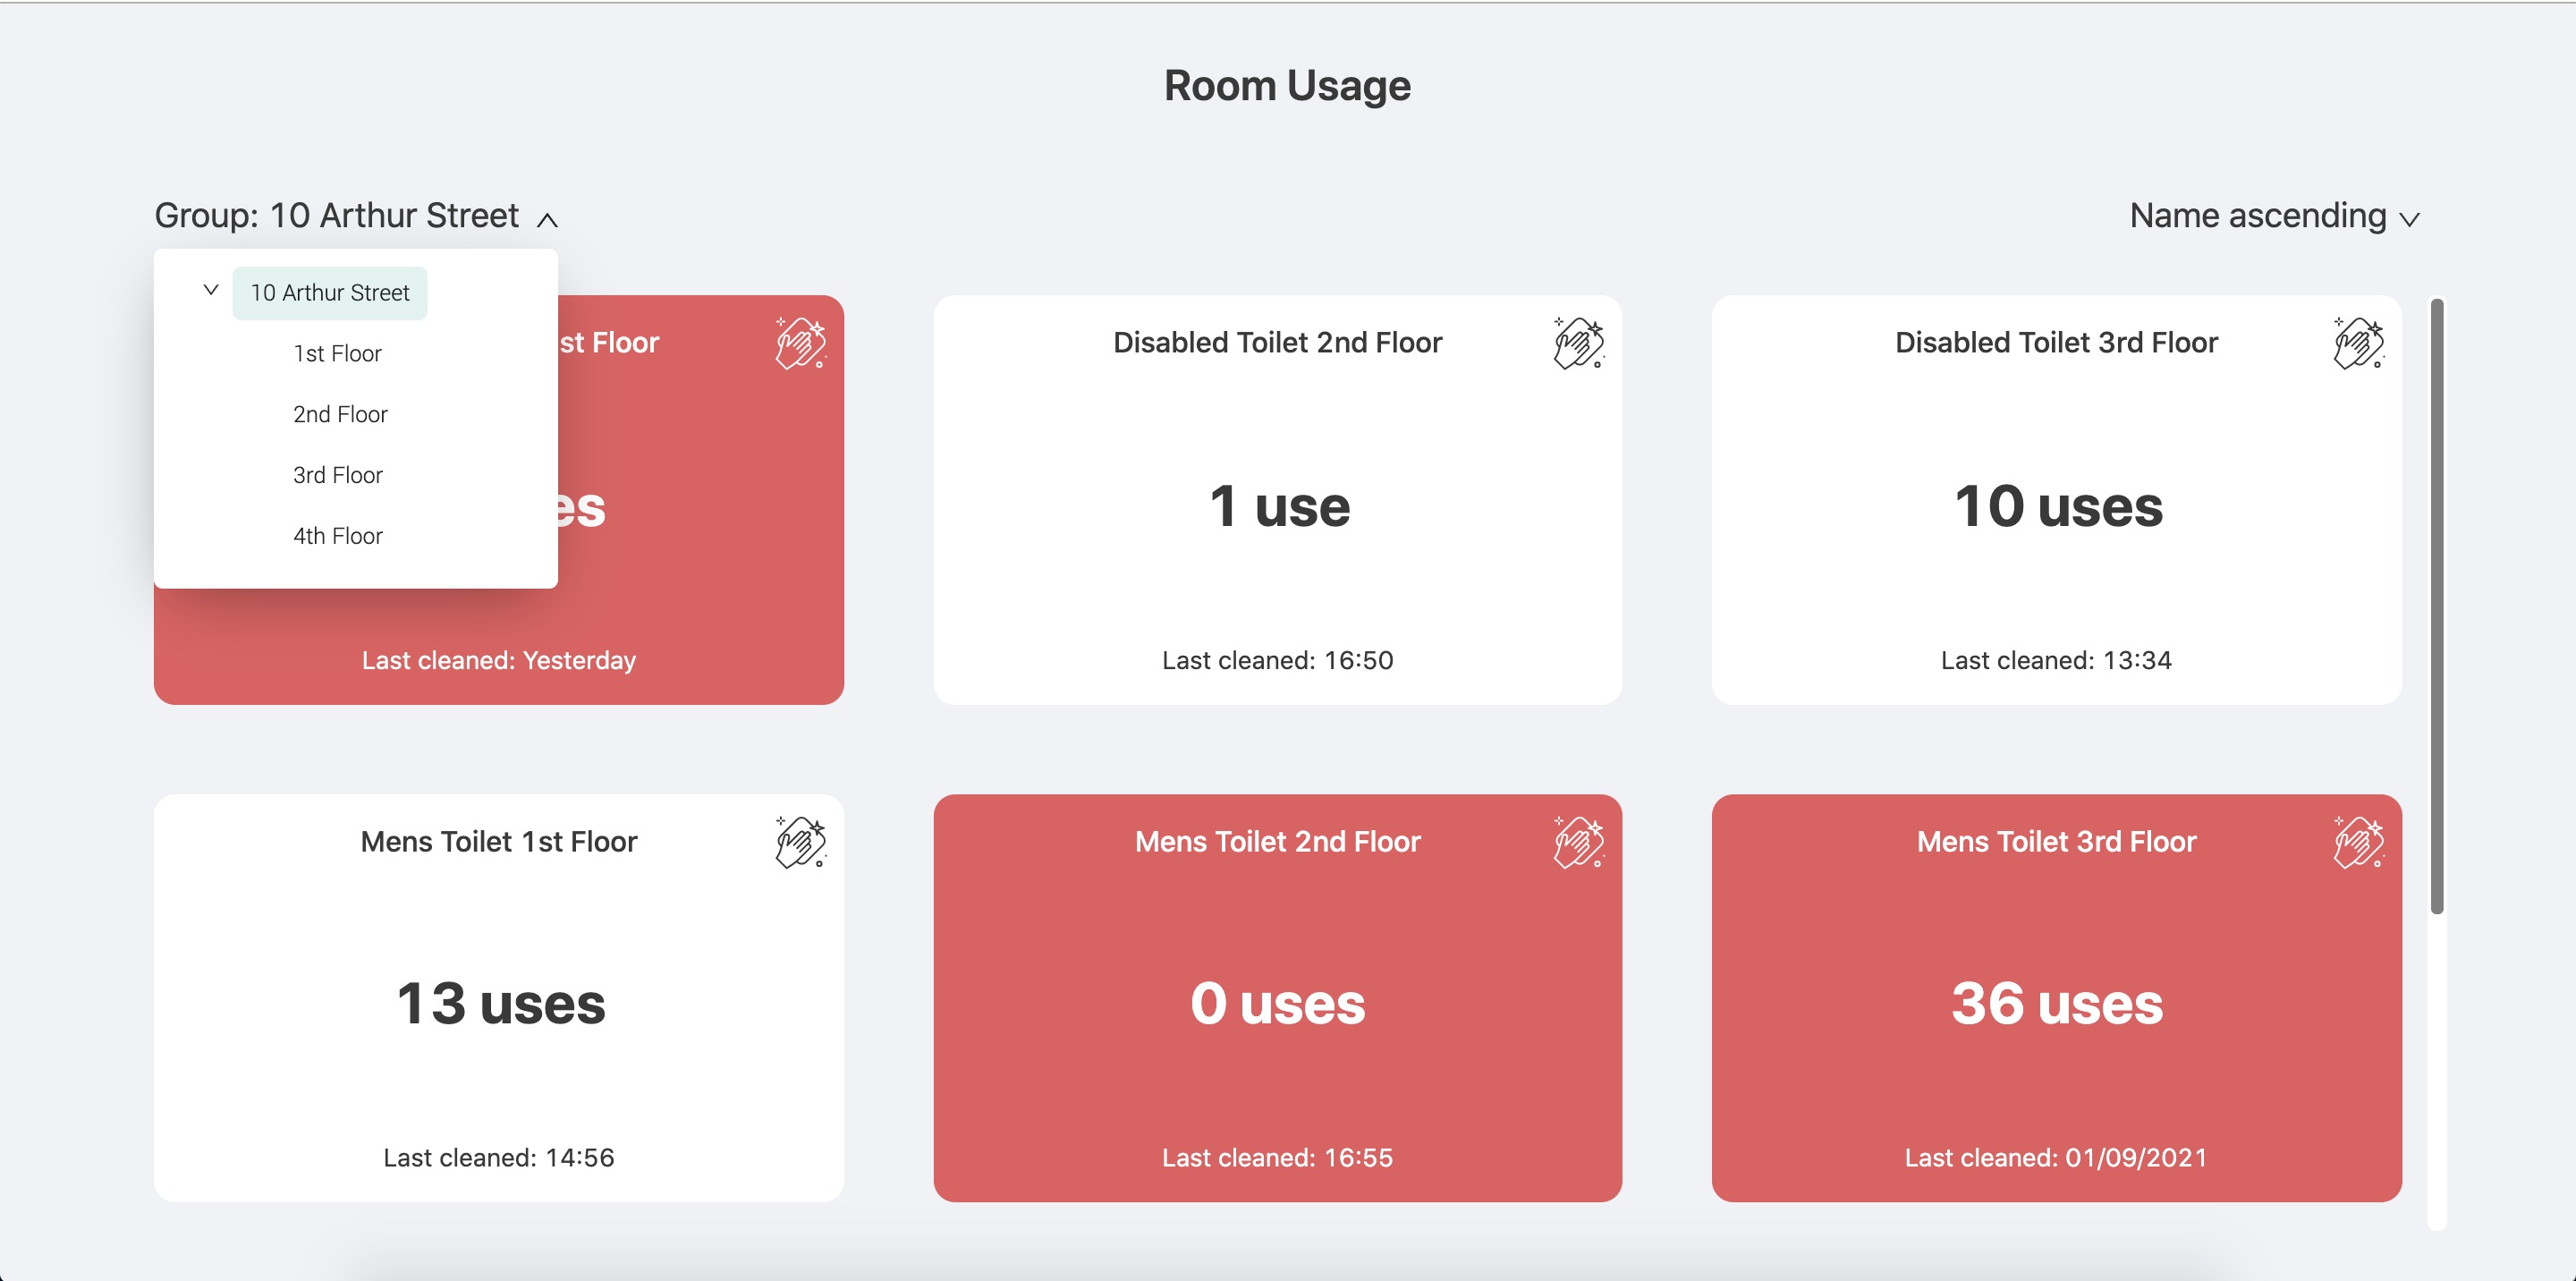2576x1281 pixels.
Task: Click cleaning icon on Mens Toilet 2nd Floor
Action: tap(1579, 842)
